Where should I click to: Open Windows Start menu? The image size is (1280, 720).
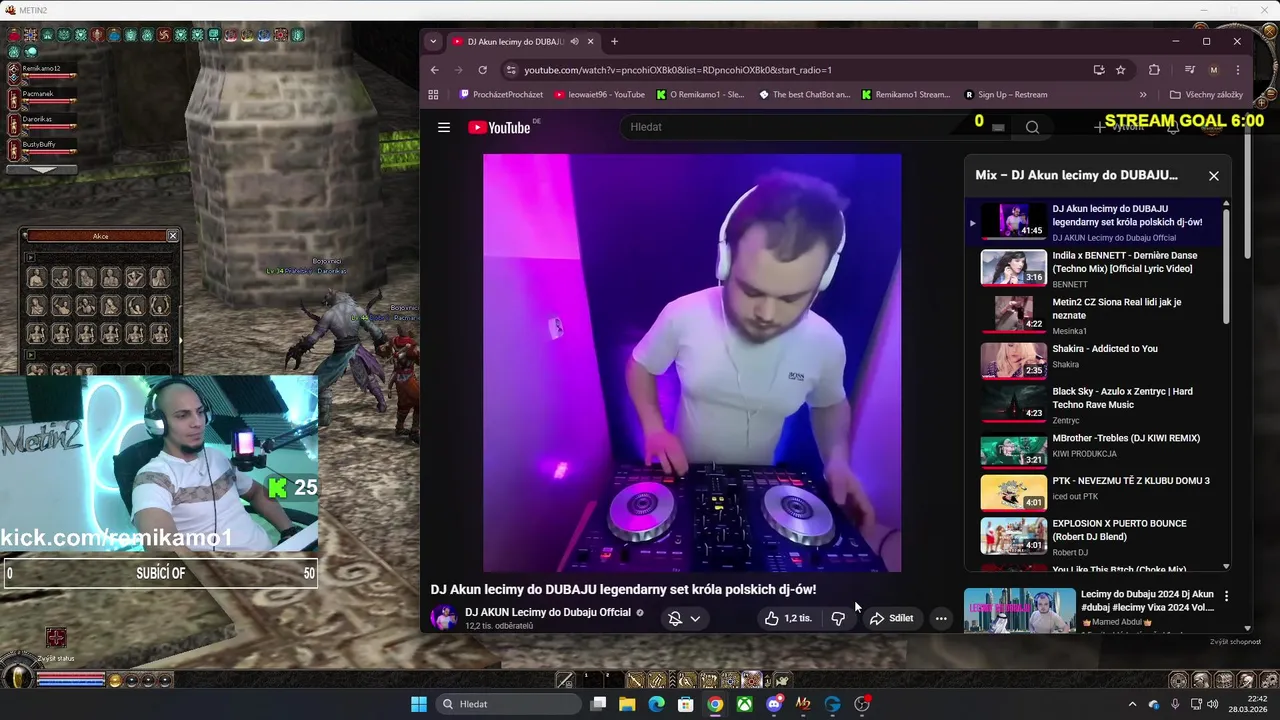click(419, 704)
